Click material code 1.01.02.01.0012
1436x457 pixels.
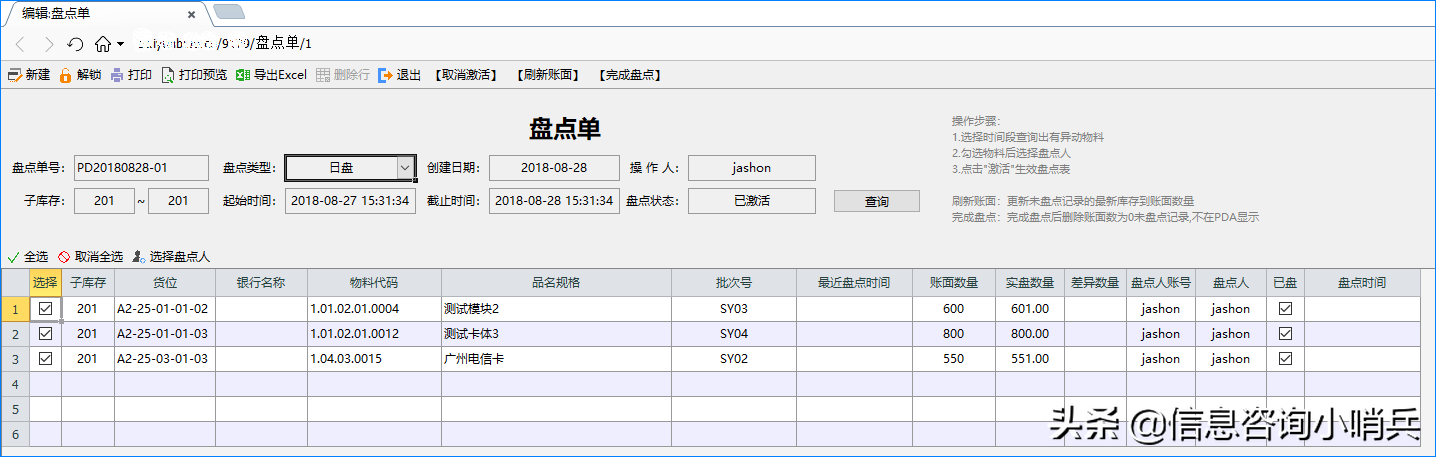[x=374, y=334]
